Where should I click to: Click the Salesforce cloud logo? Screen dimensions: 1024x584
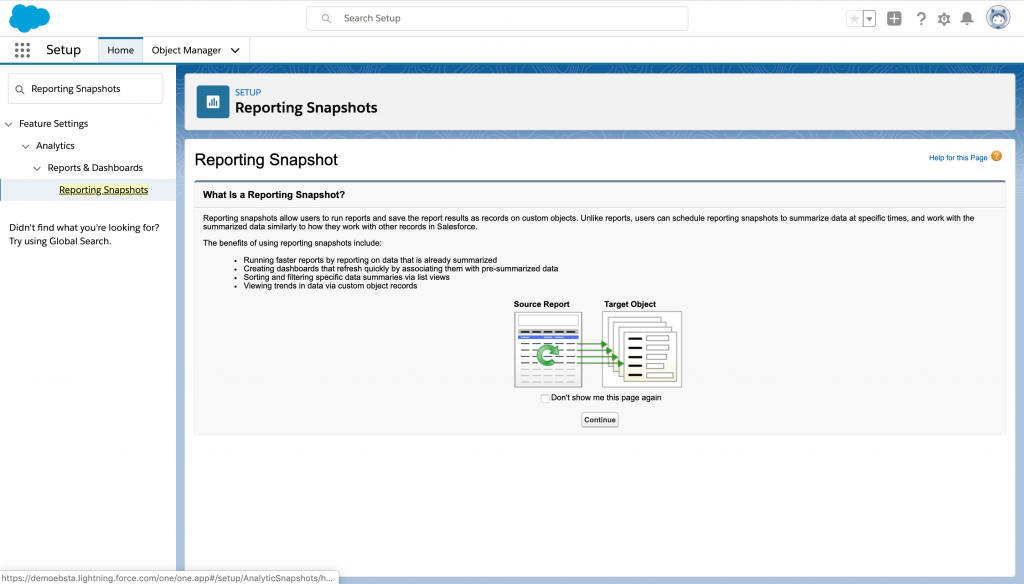click(30, 18)
